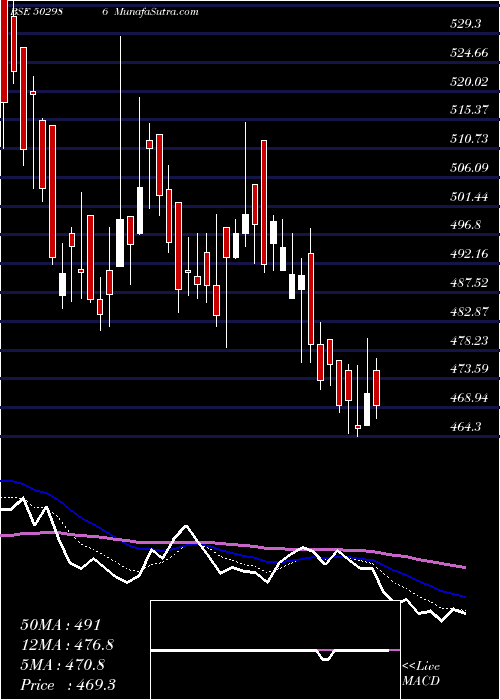500x700 pixels.
Task: Select the 520.02 price level label
Action: pyautogui.click(x=469, y=82)
